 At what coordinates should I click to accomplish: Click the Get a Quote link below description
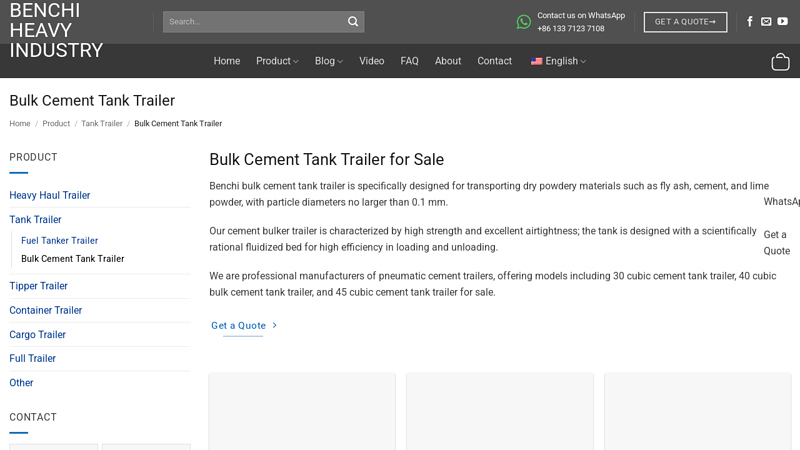click(x=244, y=326)
